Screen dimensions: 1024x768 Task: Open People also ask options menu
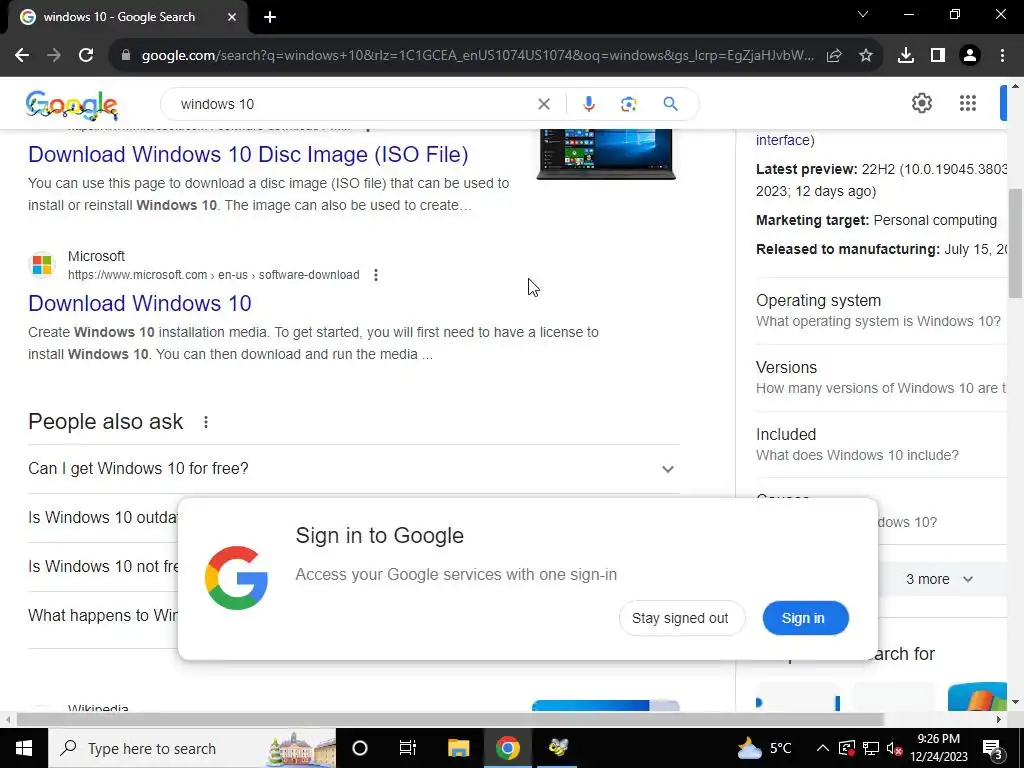pyautogui.click(x=206, y=422)
